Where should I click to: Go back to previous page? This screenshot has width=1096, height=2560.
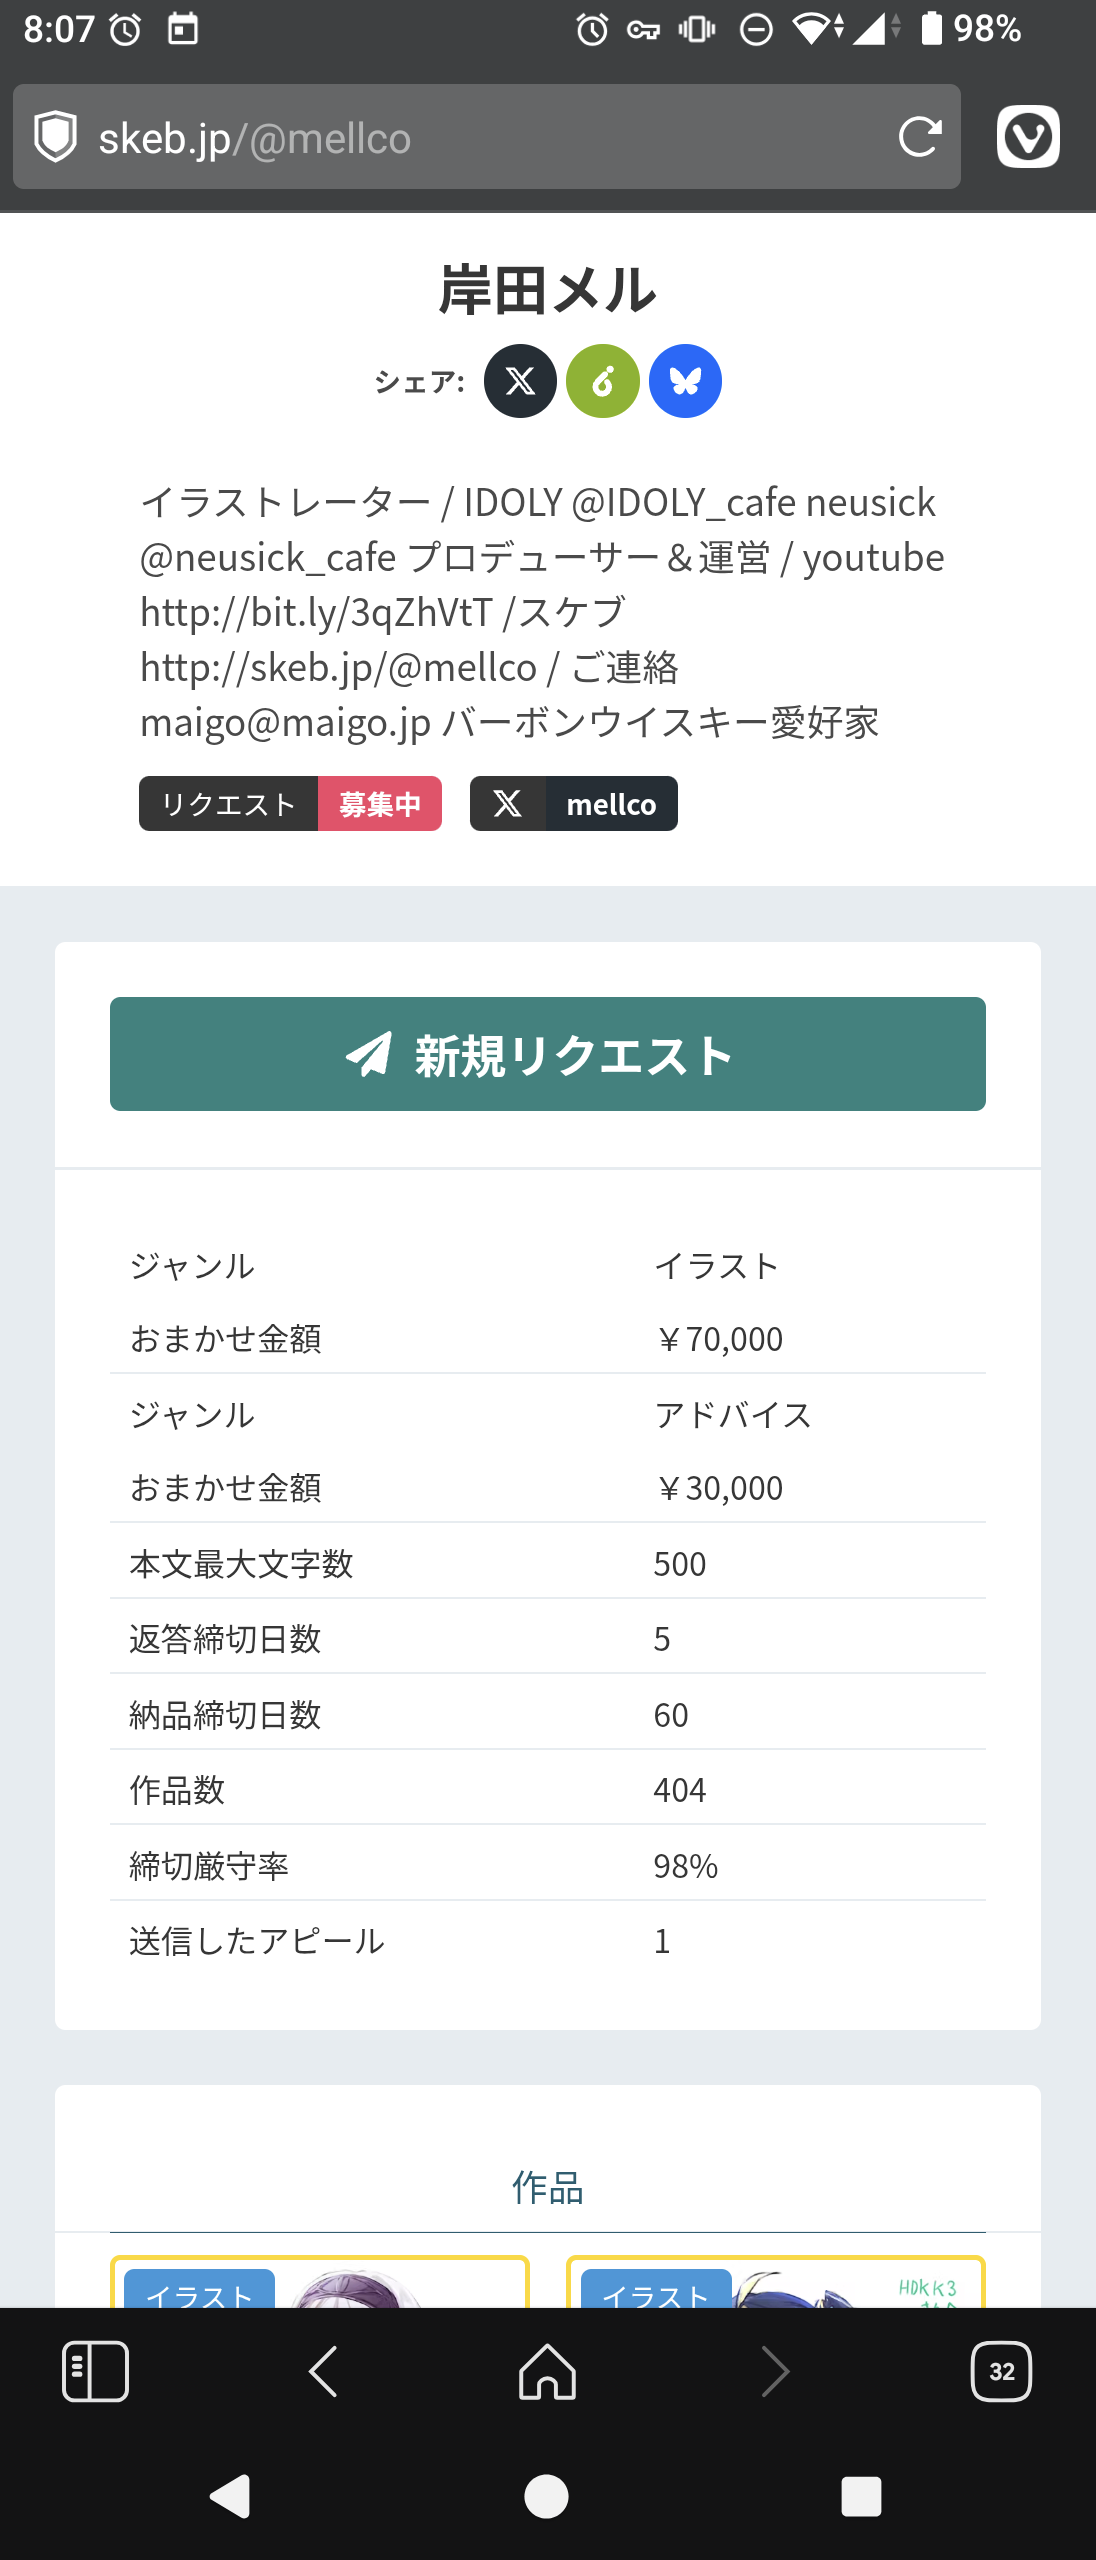(323, 2371)
